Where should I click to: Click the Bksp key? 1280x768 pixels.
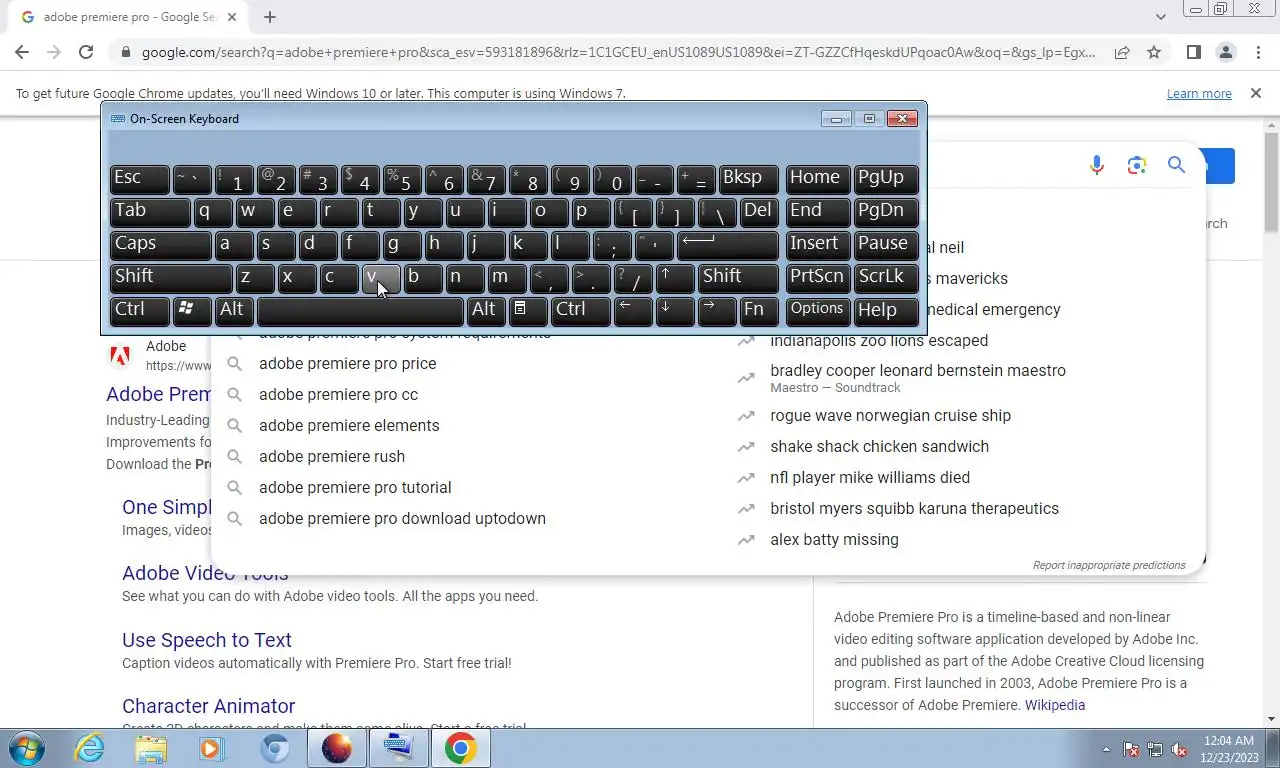click(749, 179)
